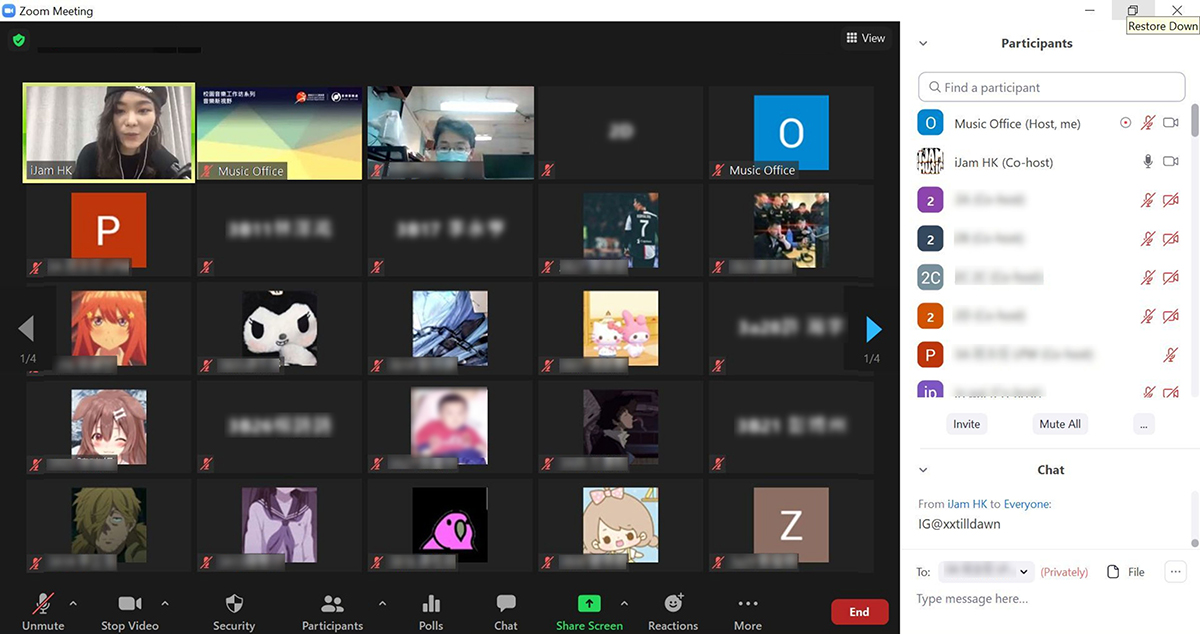Open the View layout menu
1200x634 pixels.
pos(865,38)
